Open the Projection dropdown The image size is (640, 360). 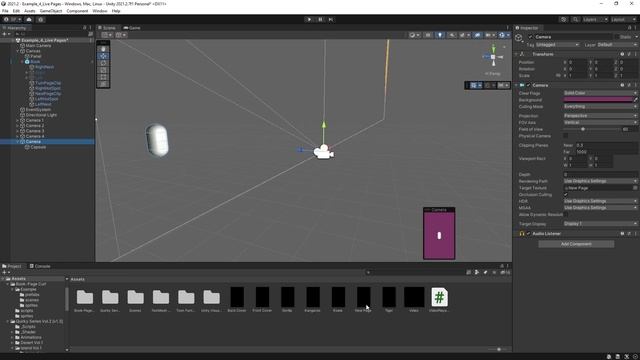[x=600, y=116]
